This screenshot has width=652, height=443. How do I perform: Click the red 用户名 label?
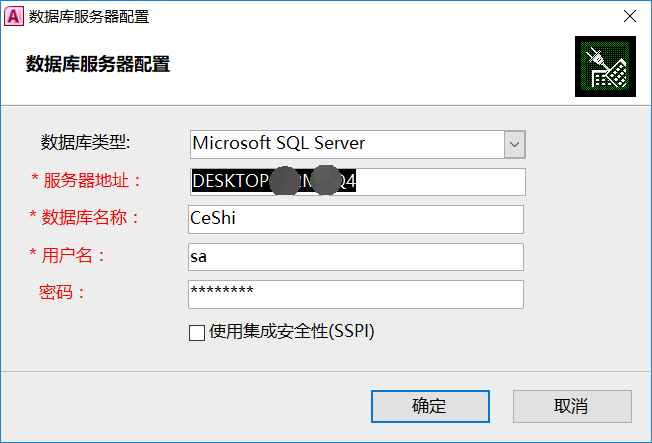67,255
